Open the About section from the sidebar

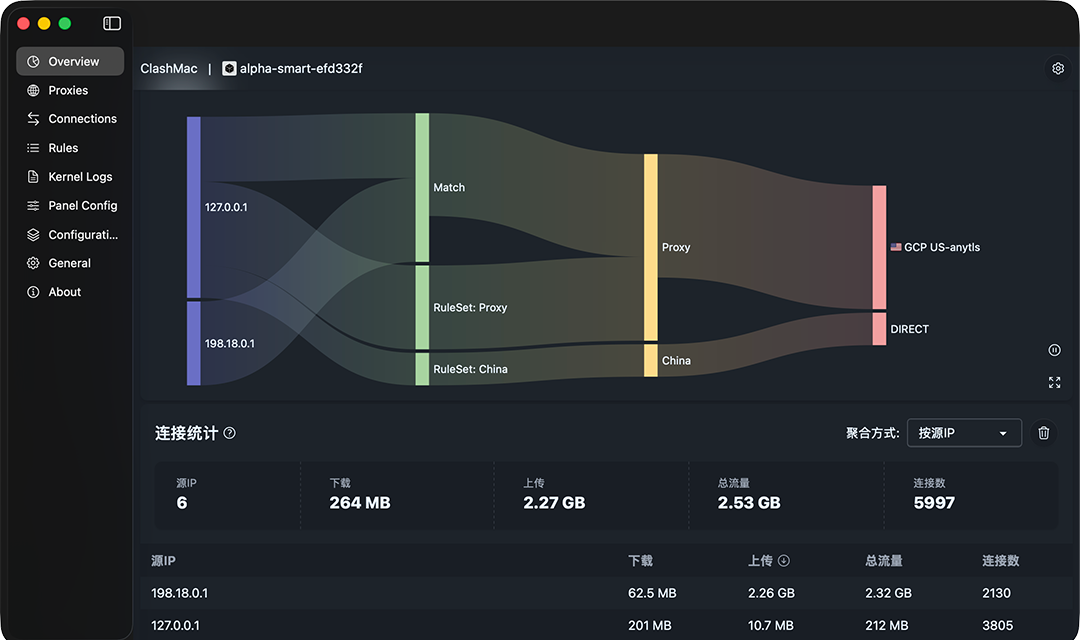point(62,291)
